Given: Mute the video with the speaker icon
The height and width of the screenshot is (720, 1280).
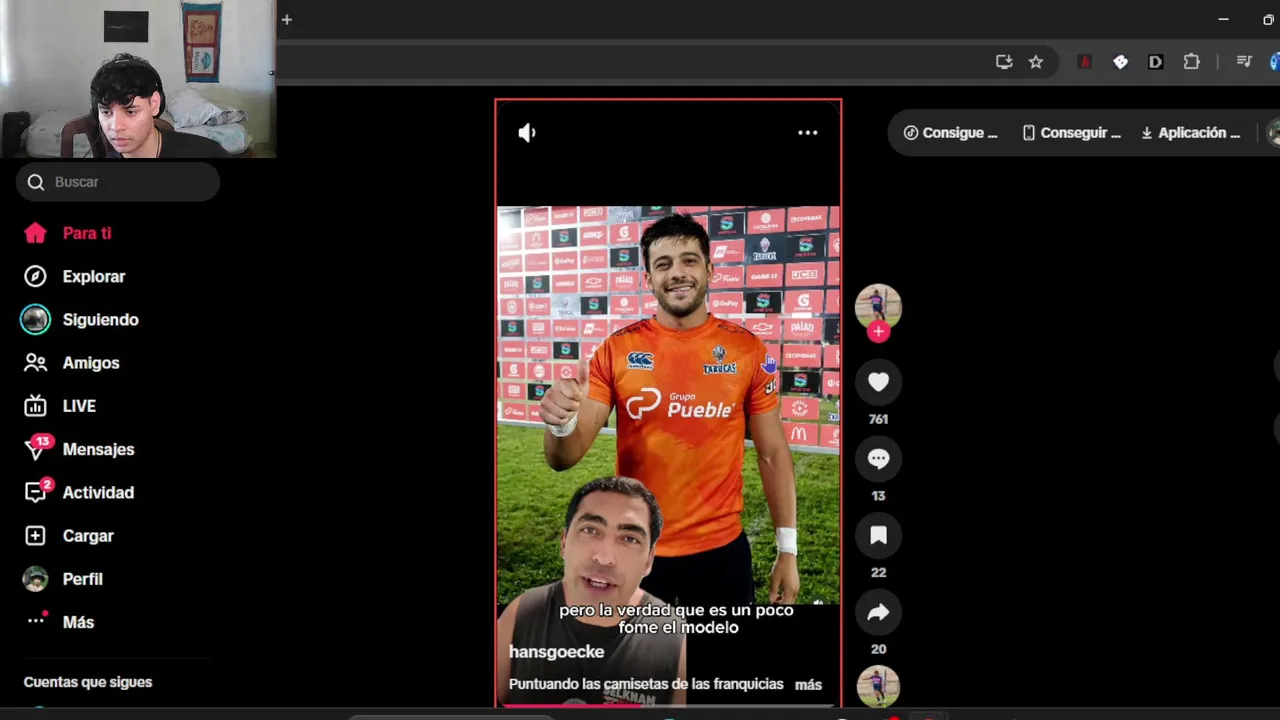Looking at the screenshot, I should tap(527, 132).
